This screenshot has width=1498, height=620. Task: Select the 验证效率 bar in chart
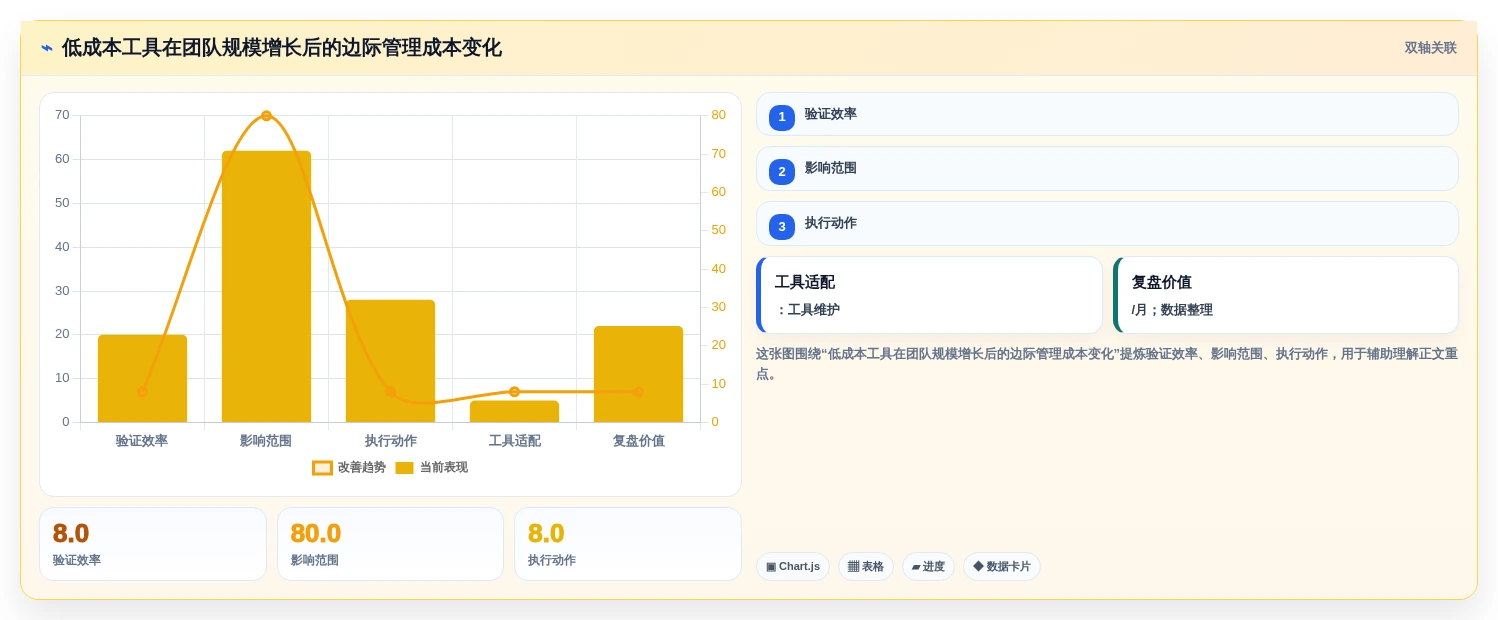tap(142, 378)
